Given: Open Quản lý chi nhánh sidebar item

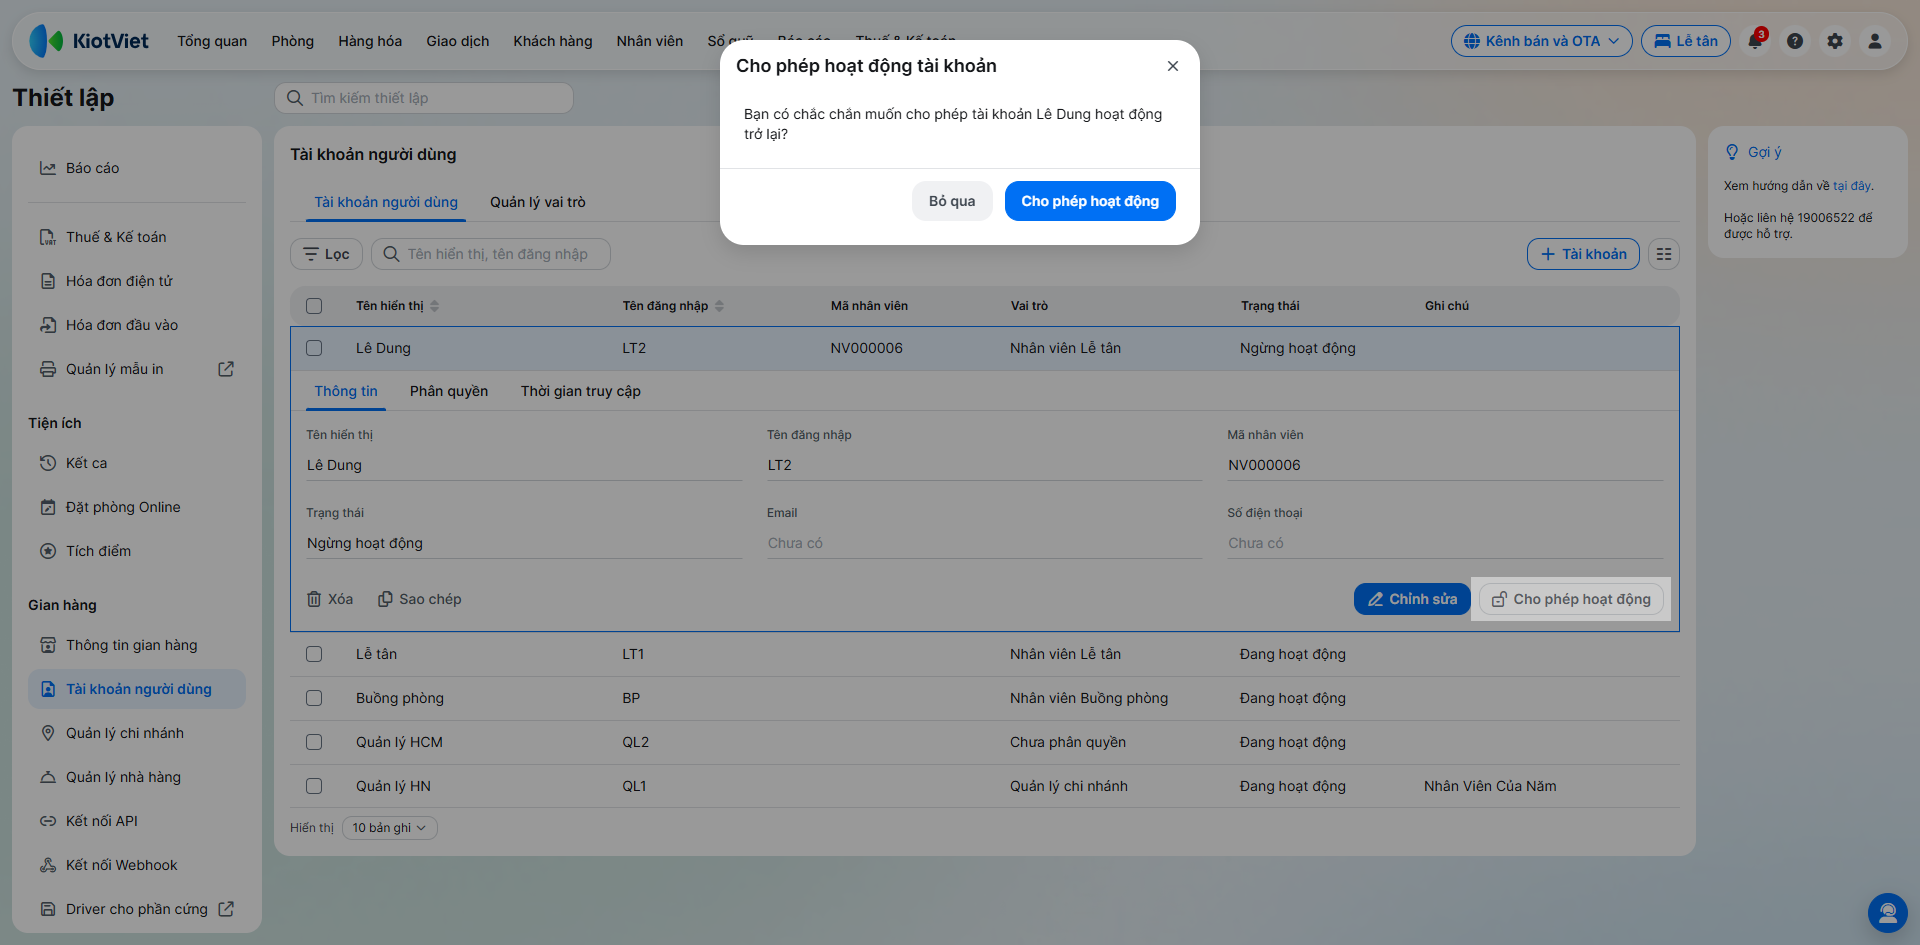Looking at the screenshot, I should (137, 733).
